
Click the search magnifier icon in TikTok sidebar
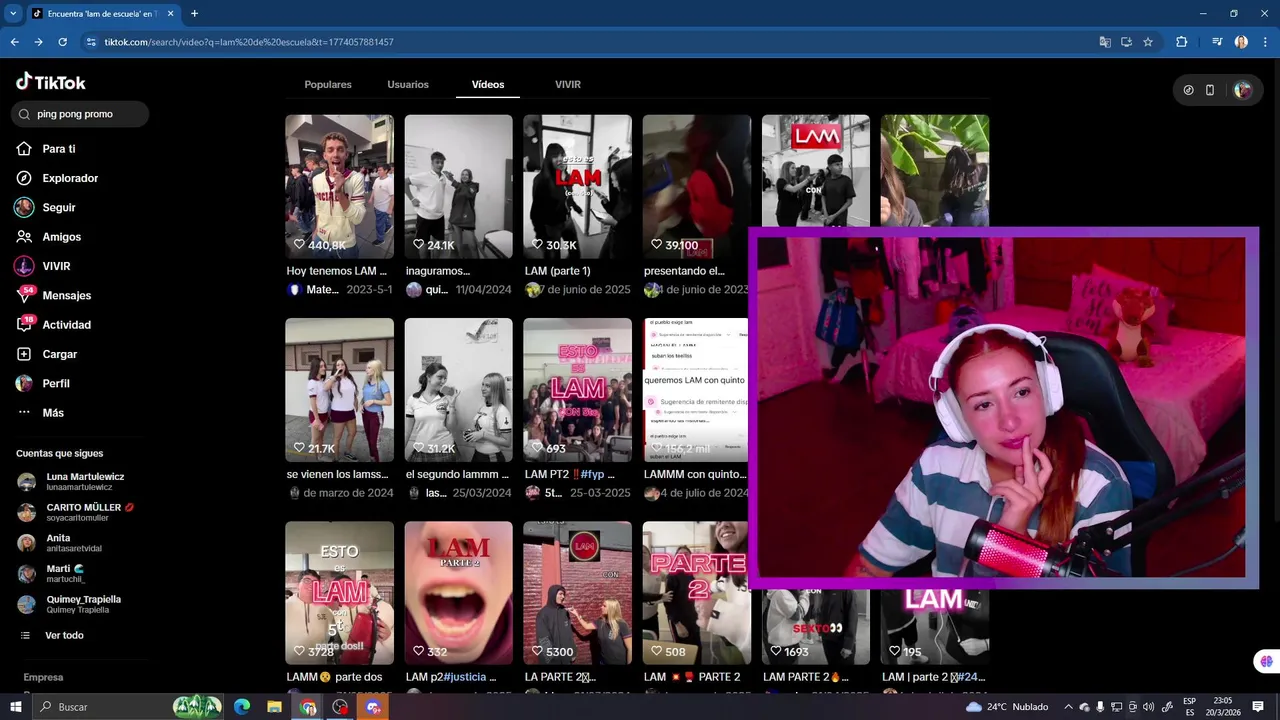24,114
